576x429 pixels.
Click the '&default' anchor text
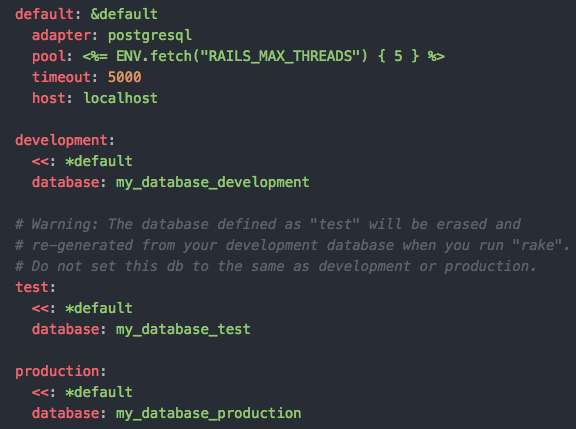pyautogui.click(x=124, y=14)
